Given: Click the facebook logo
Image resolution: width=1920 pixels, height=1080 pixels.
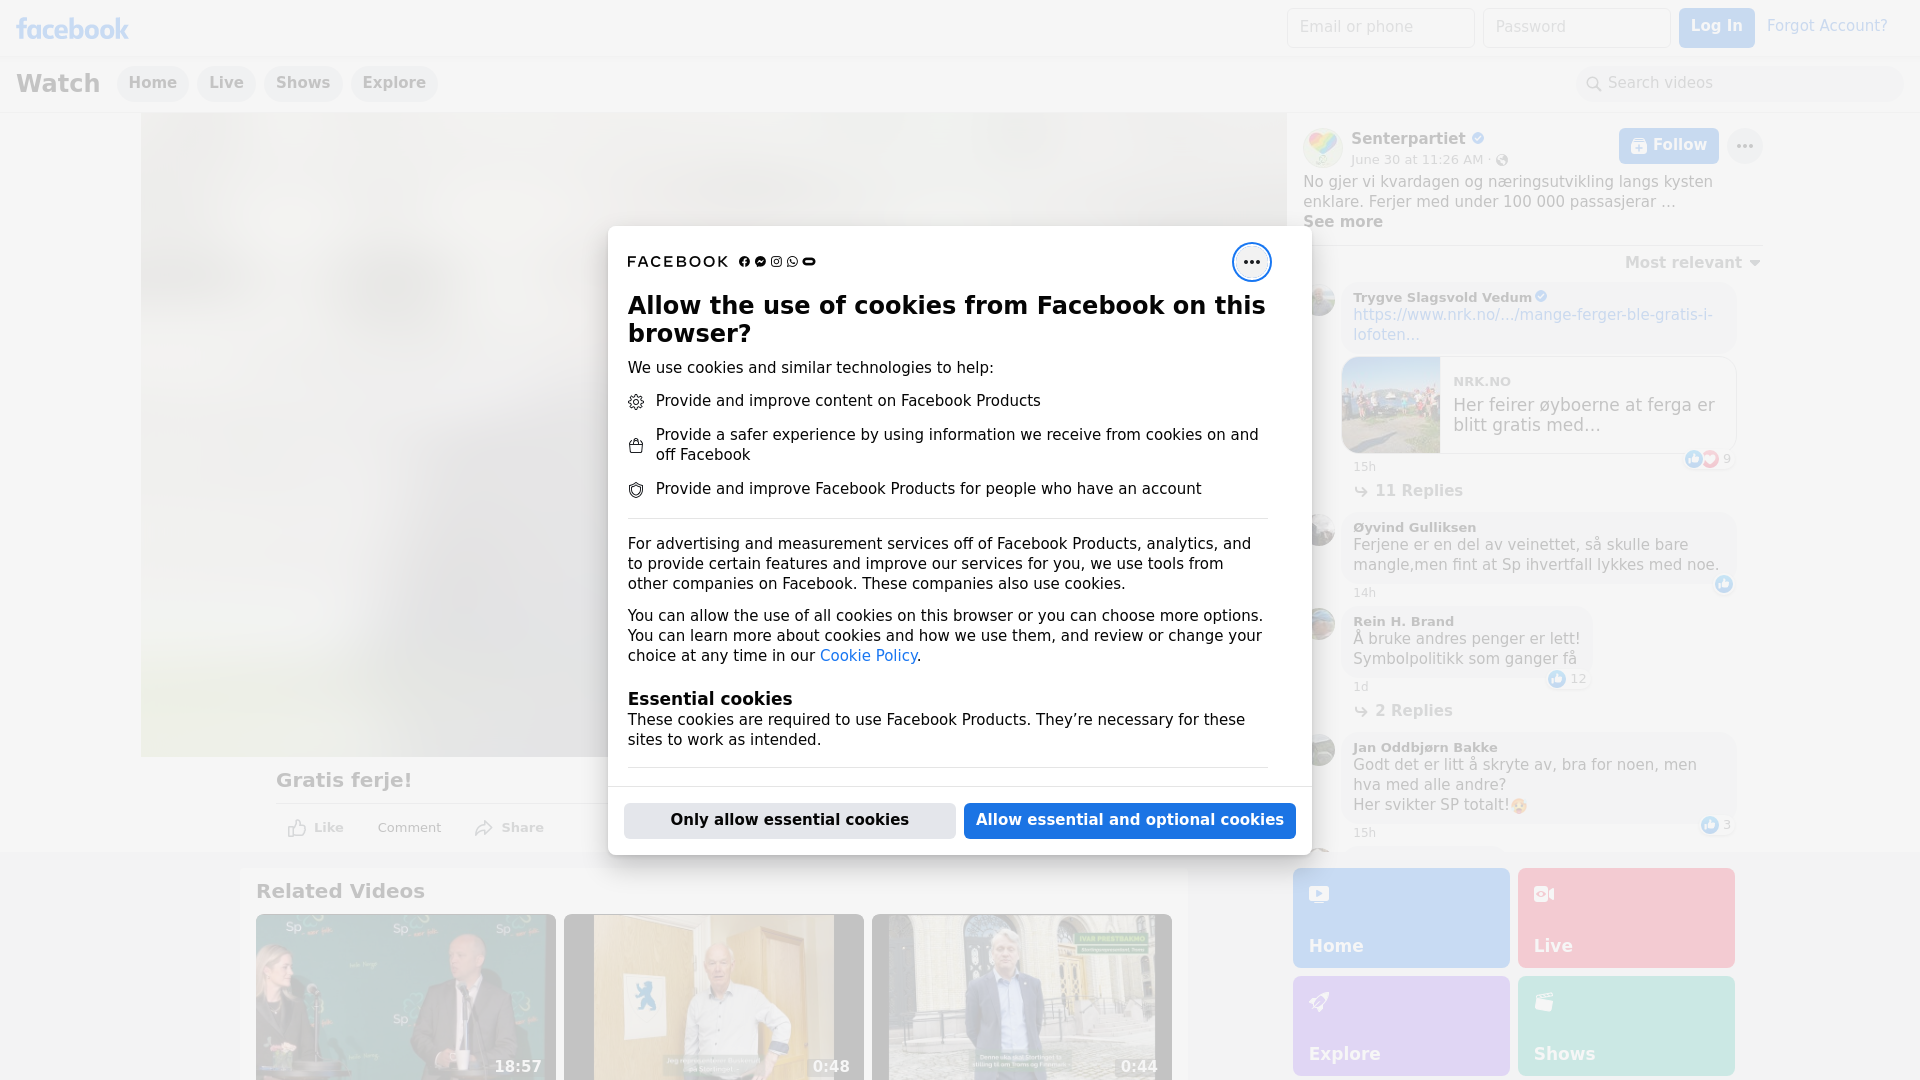Looking at the screenshot, I should pos(72,28).
